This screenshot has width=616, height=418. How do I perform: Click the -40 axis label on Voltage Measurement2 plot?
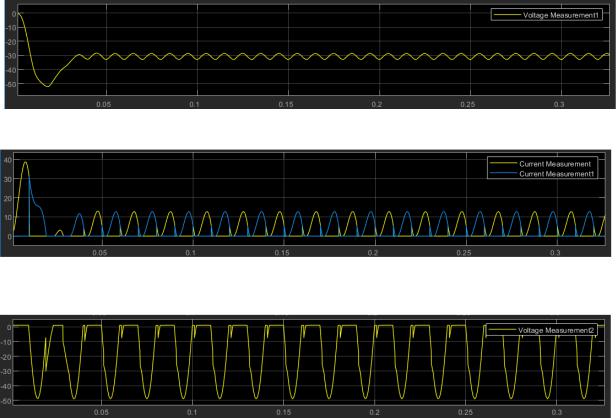click(x=7, y=386)
